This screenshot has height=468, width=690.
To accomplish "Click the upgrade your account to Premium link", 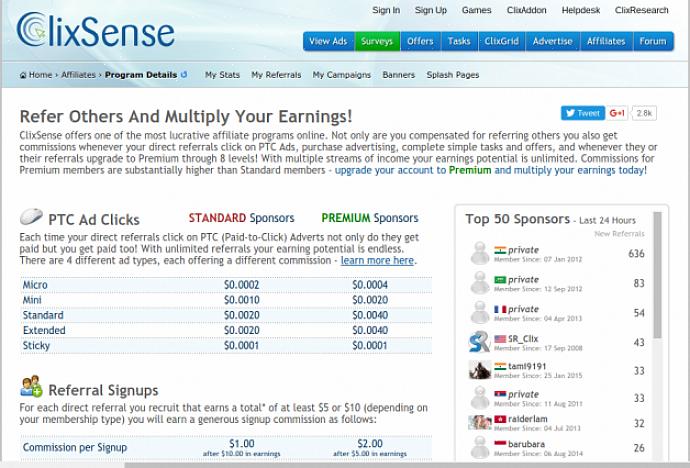I will pos(491,170).
